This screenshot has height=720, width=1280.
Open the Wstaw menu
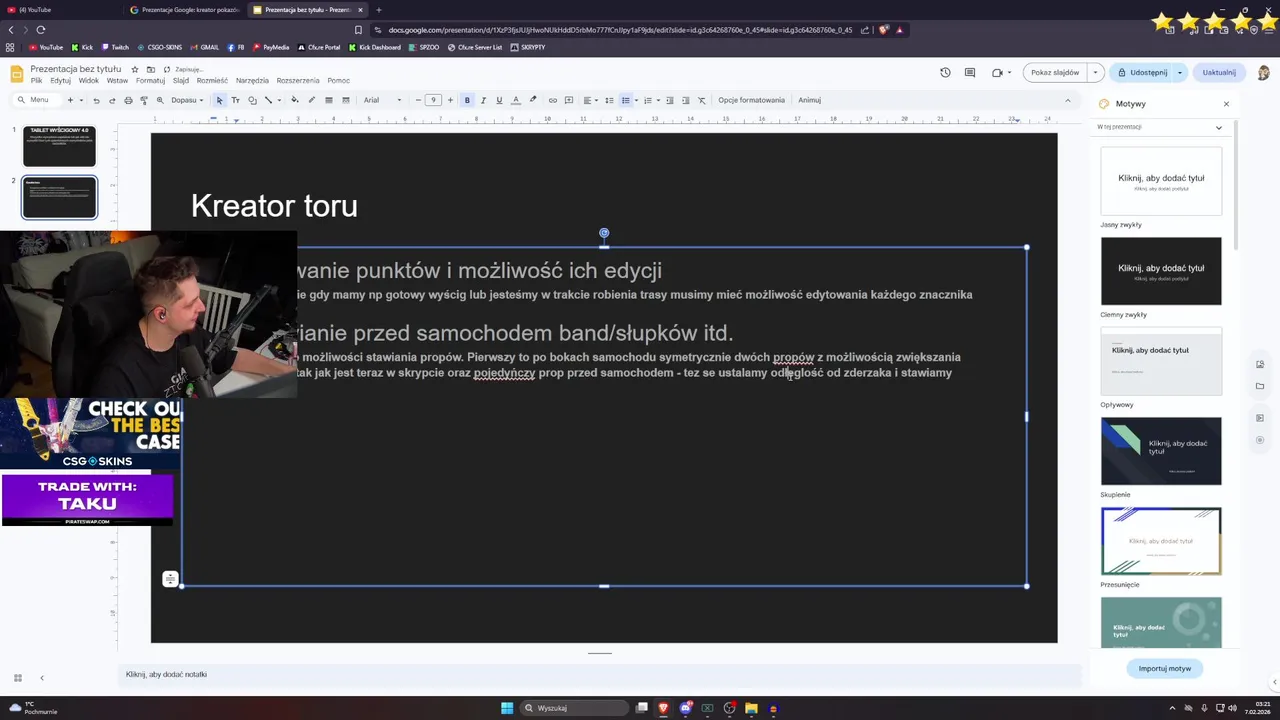(x=117, y=81)
